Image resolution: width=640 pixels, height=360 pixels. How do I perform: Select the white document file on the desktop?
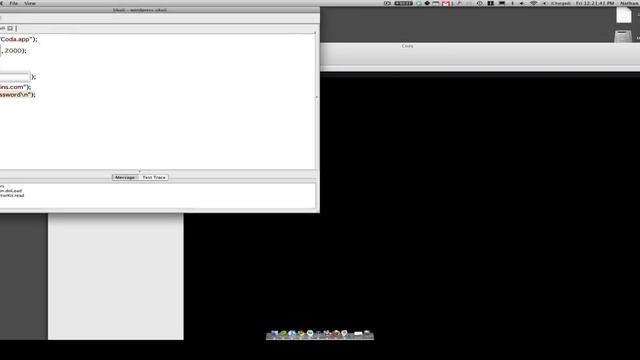[624, 15]
